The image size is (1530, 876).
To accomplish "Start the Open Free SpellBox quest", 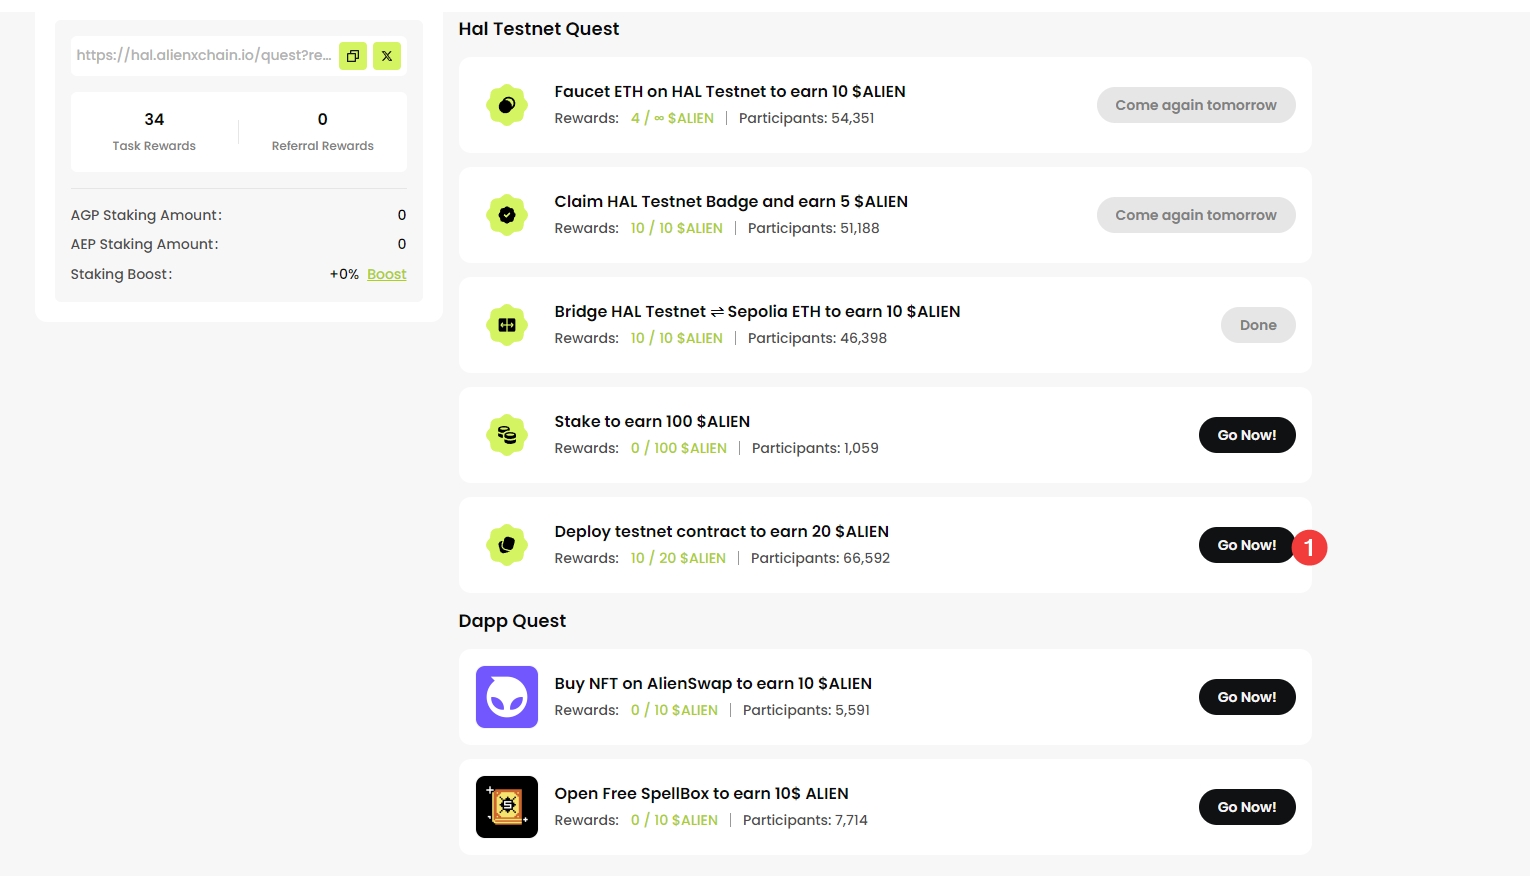I will pyautogui.click(x=1246, y=807).
